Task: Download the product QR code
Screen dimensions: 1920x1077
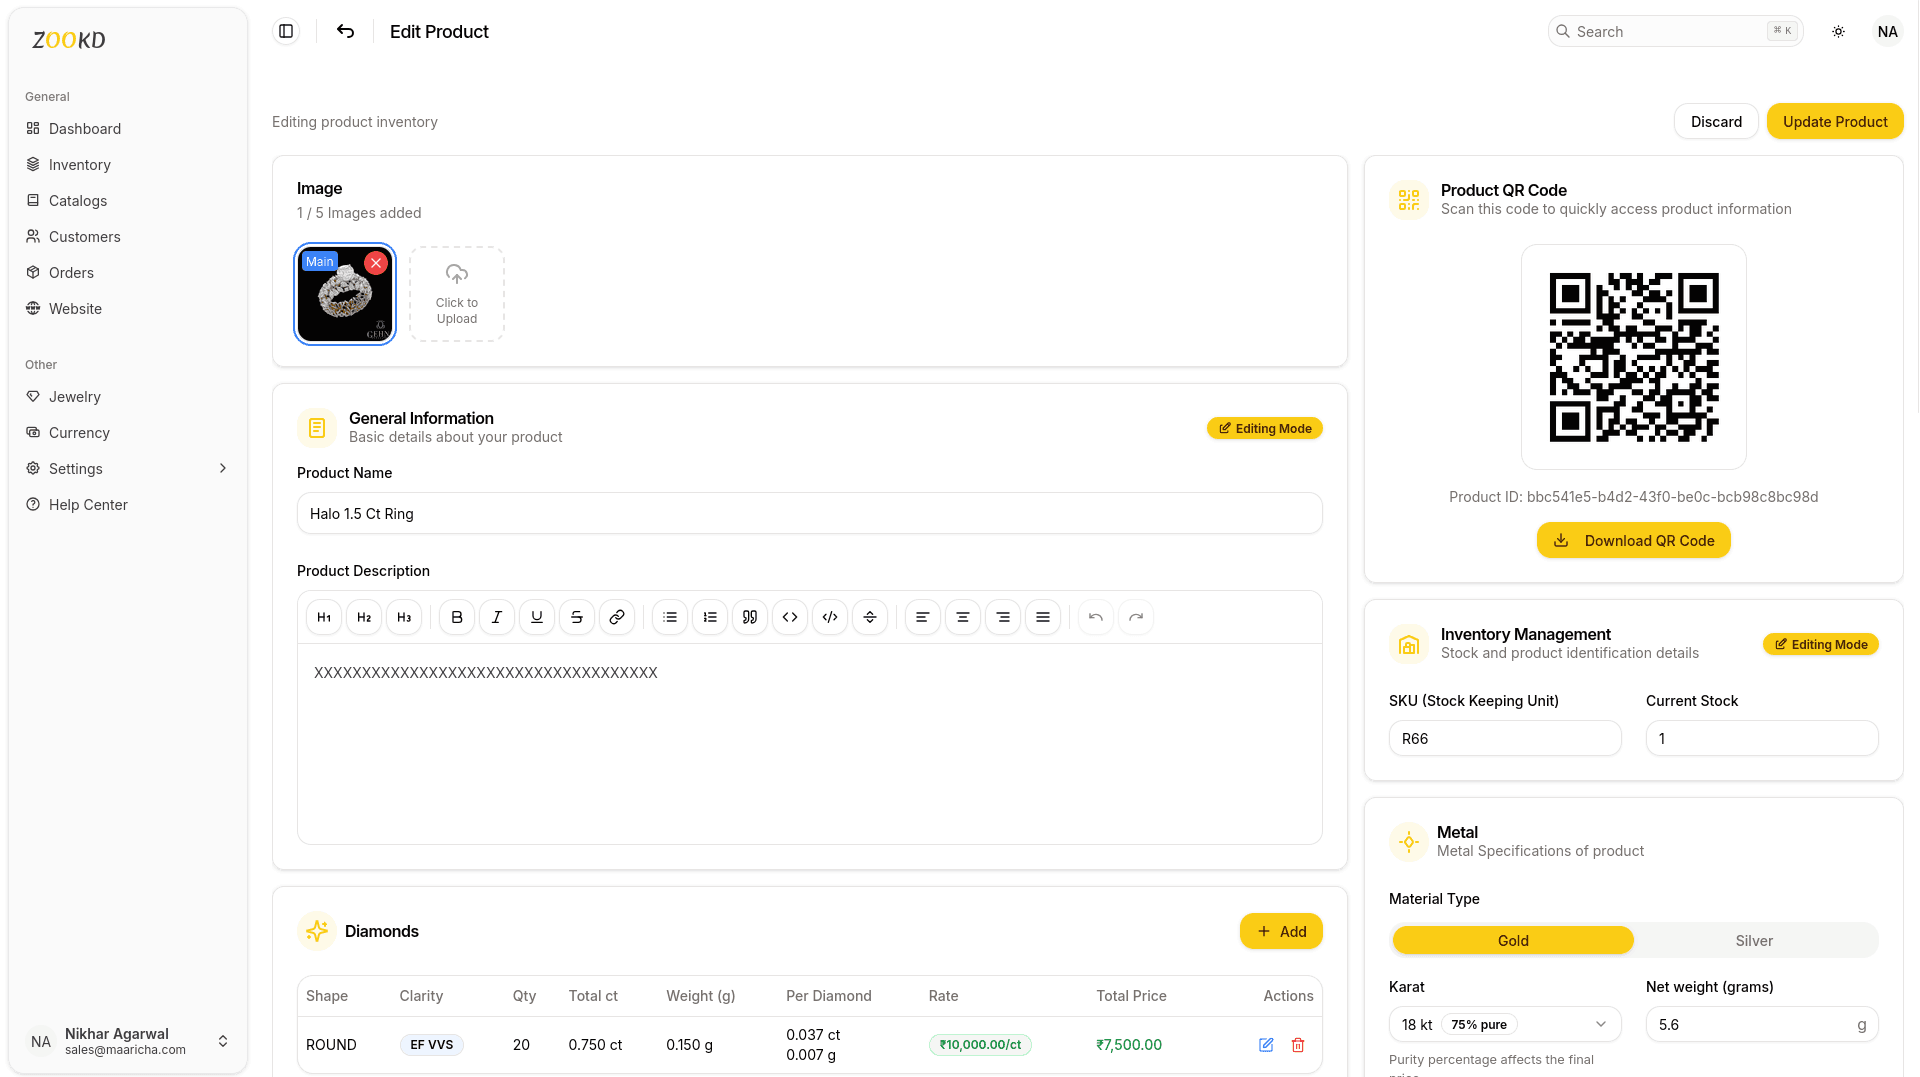Action: [x=1633, y=540]
